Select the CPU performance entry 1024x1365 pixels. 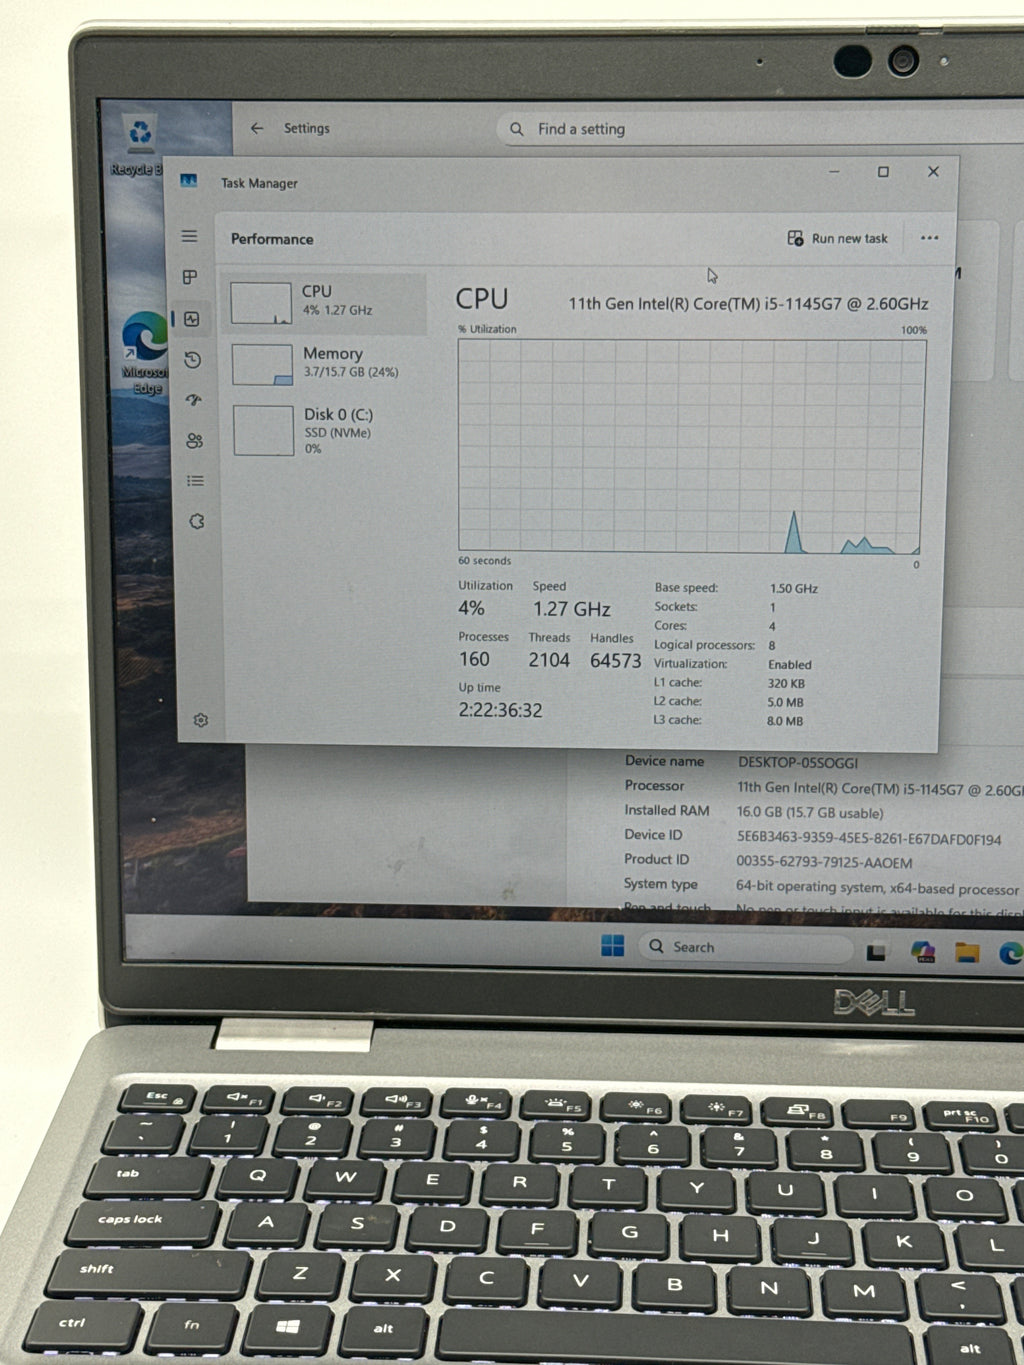coord(324,303)
